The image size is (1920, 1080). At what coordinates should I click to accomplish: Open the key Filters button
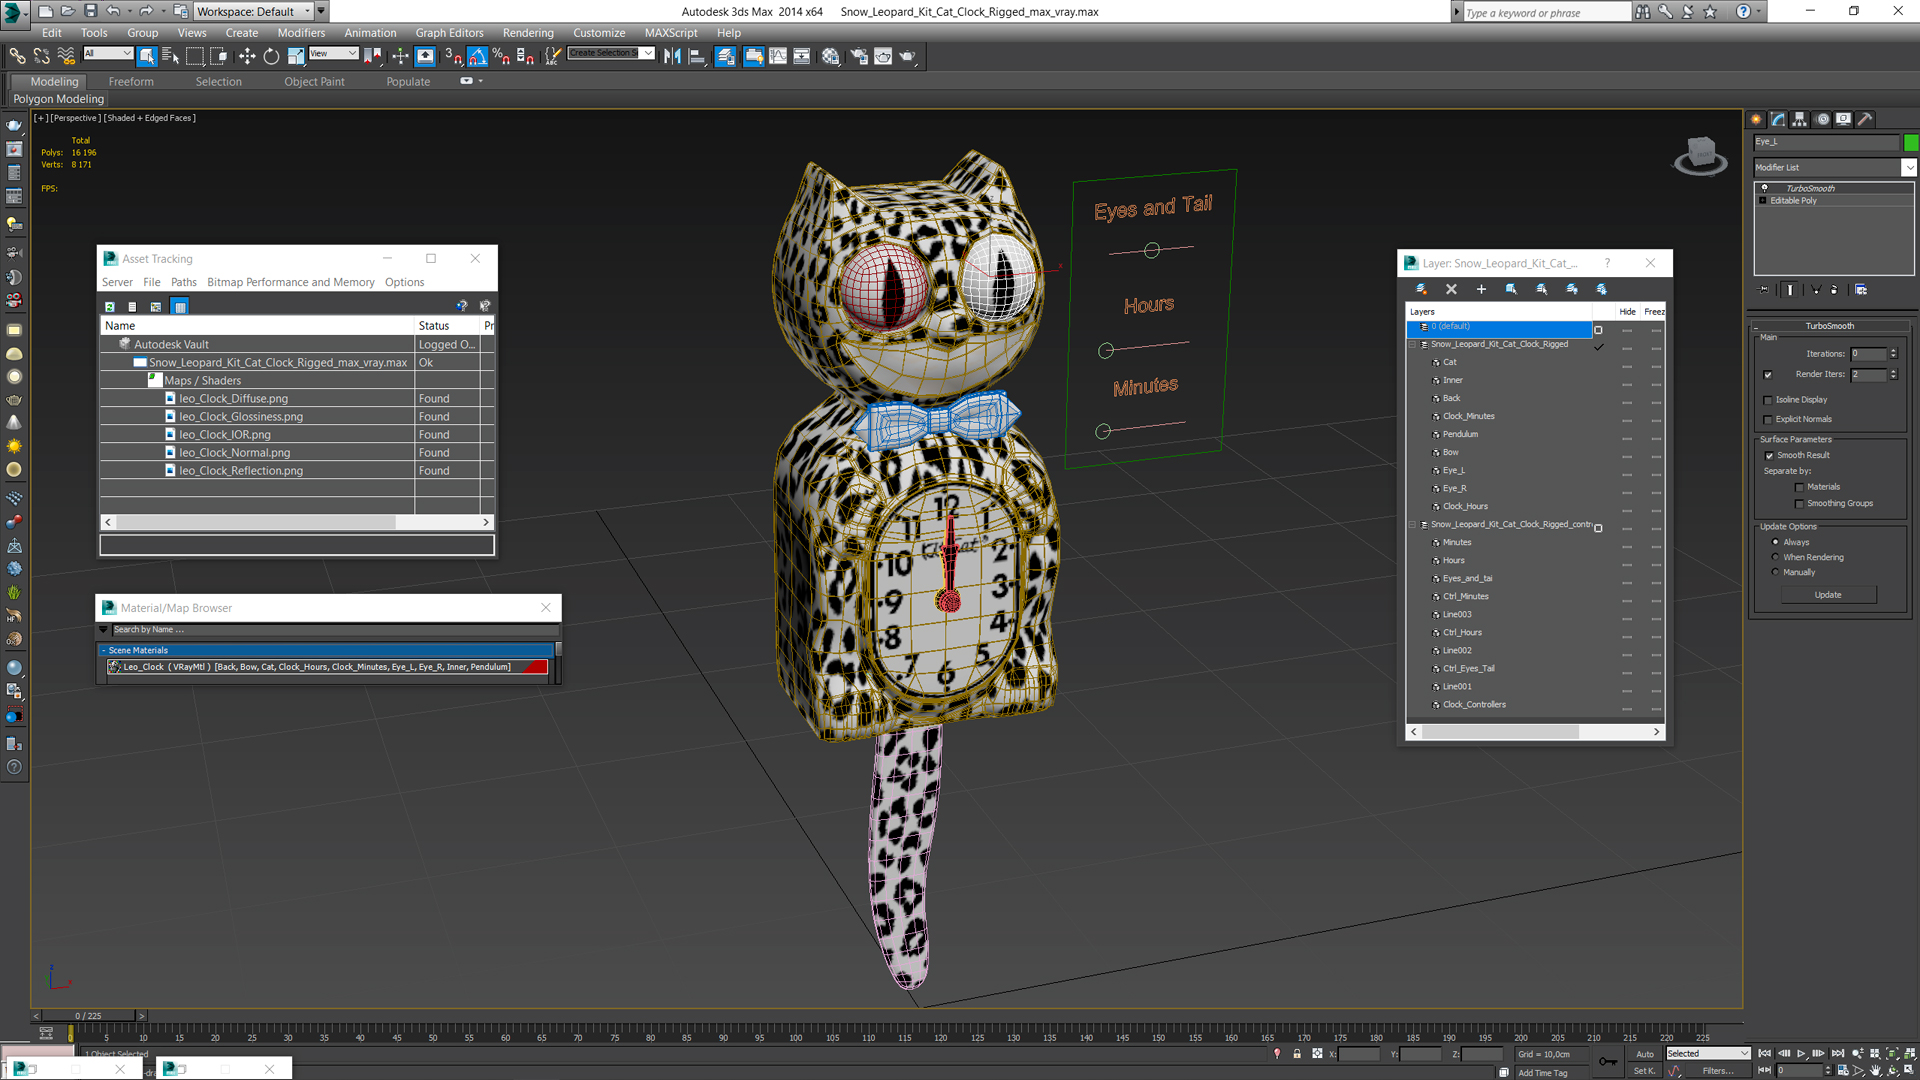point(1719,1071)
